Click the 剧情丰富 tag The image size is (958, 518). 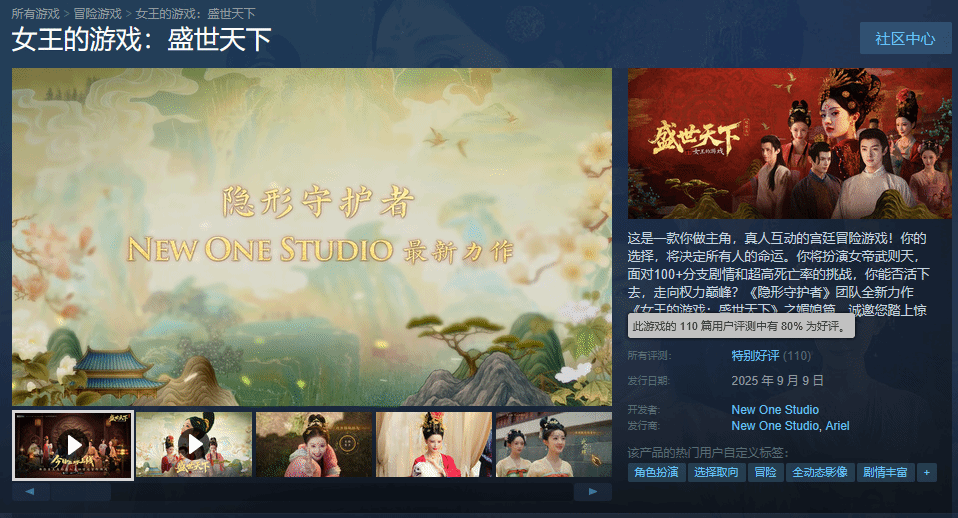click(885, 472)
